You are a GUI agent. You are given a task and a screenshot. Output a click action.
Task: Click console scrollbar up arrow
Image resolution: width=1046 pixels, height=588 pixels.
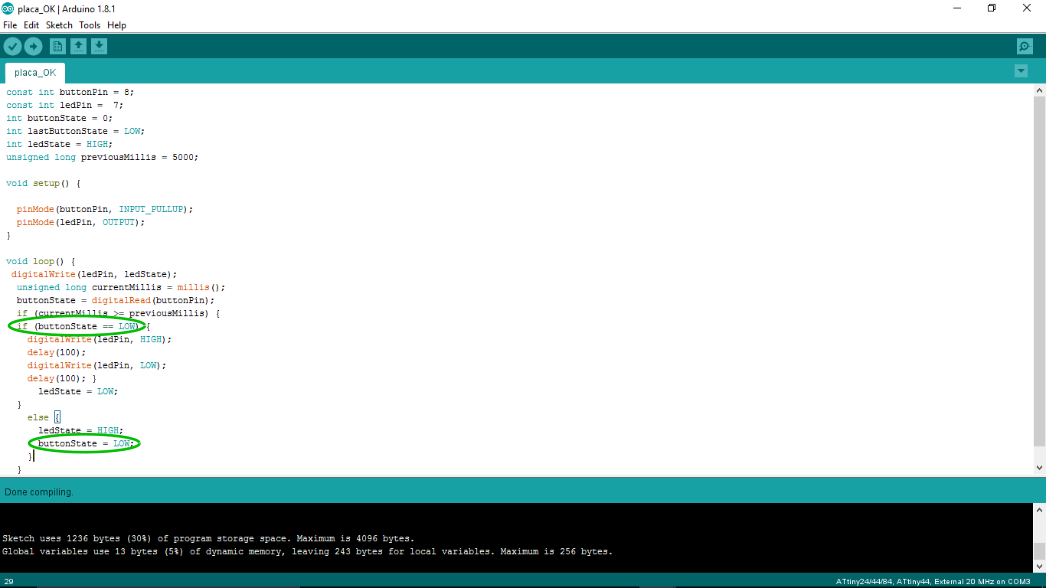[1039, 509]
